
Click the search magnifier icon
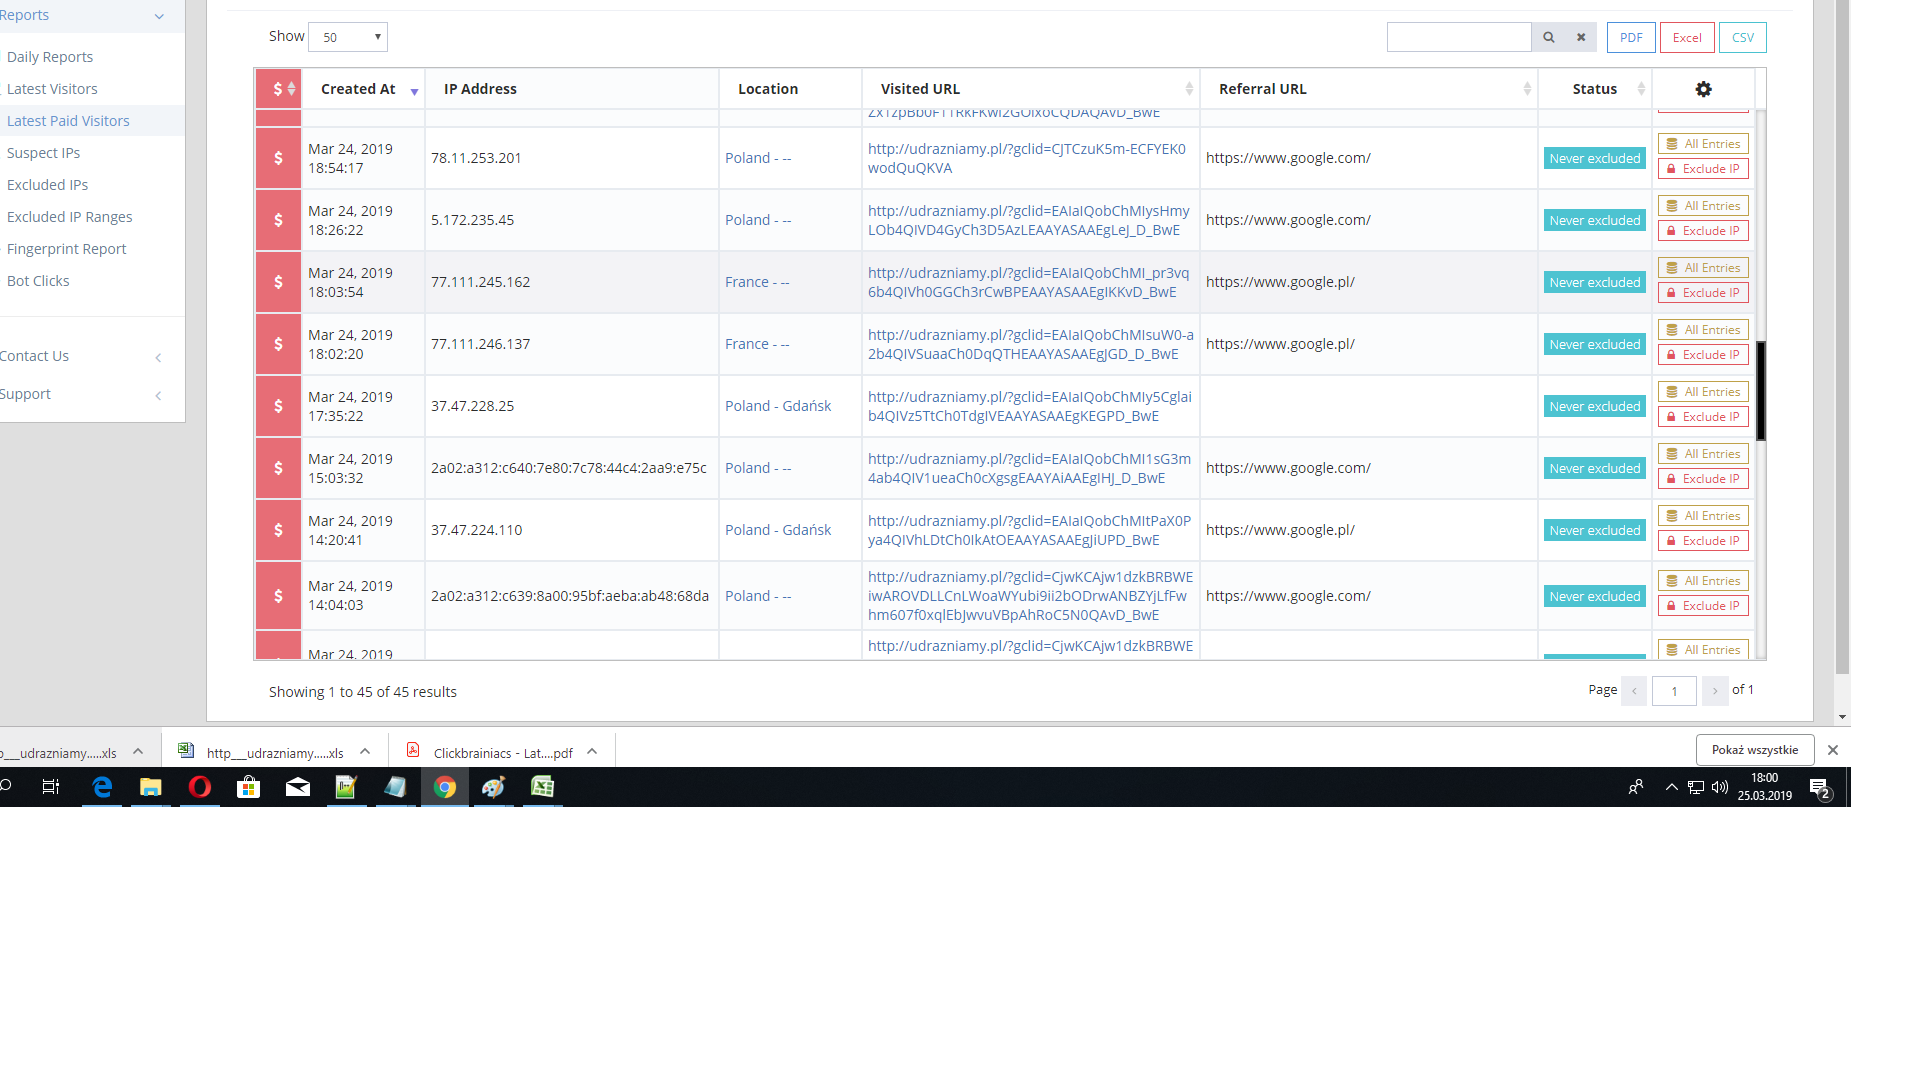pyautogui.click(x=1548, y=37)
